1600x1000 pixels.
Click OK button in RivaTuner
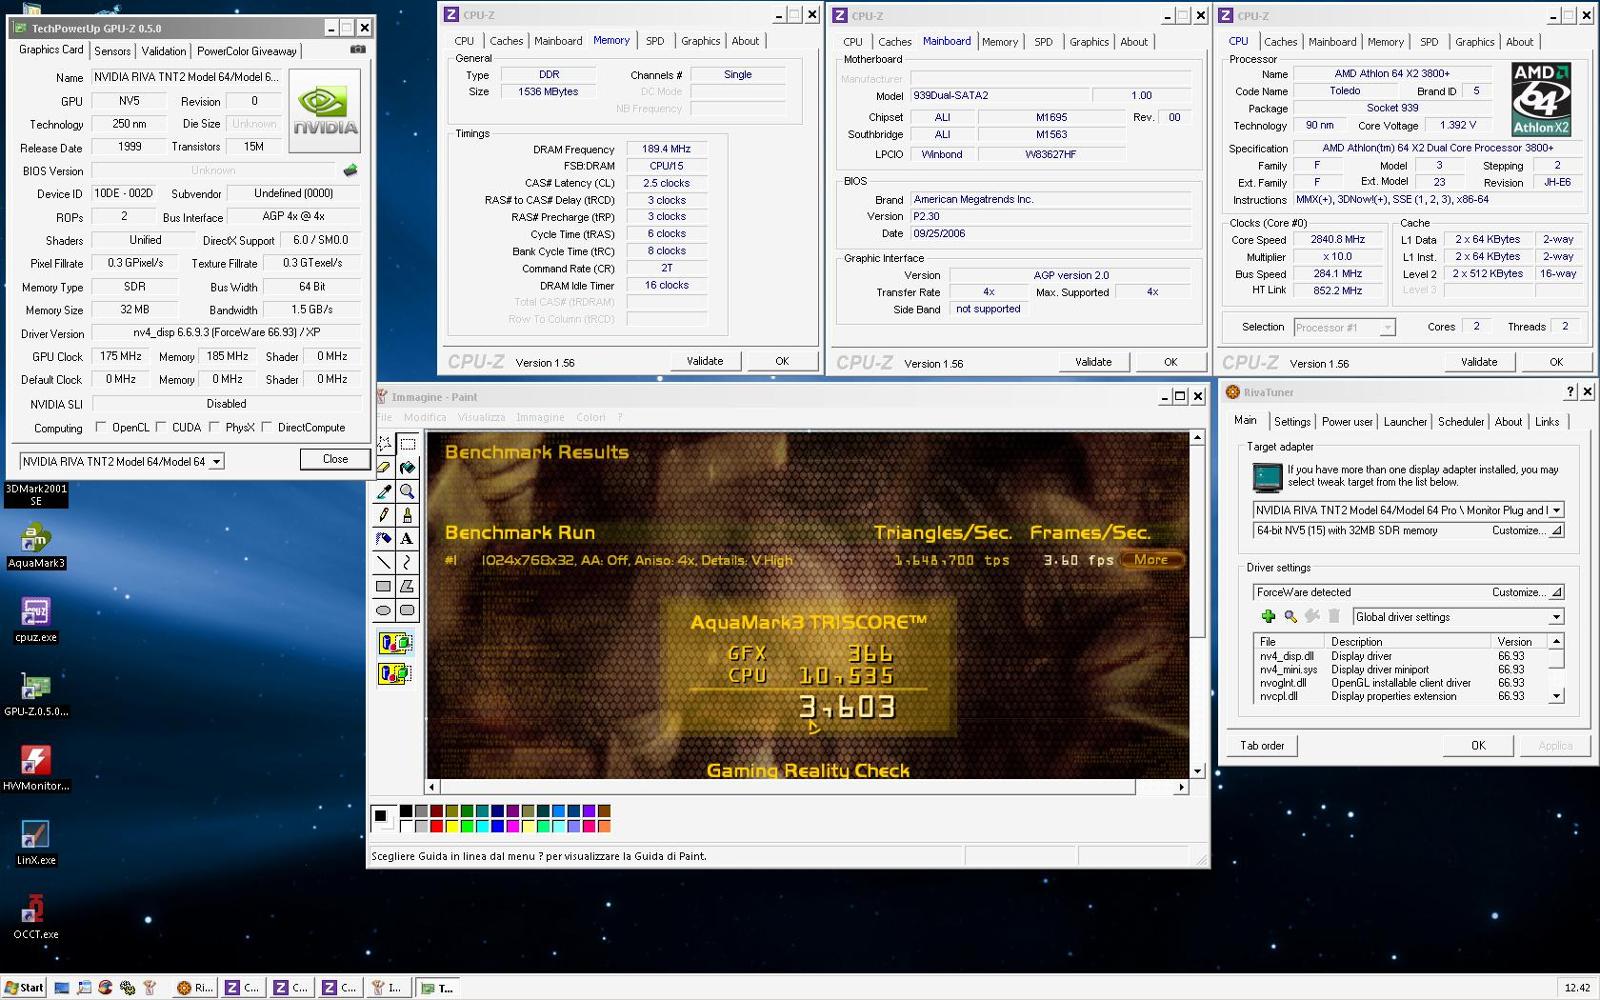click(1478, 745)
